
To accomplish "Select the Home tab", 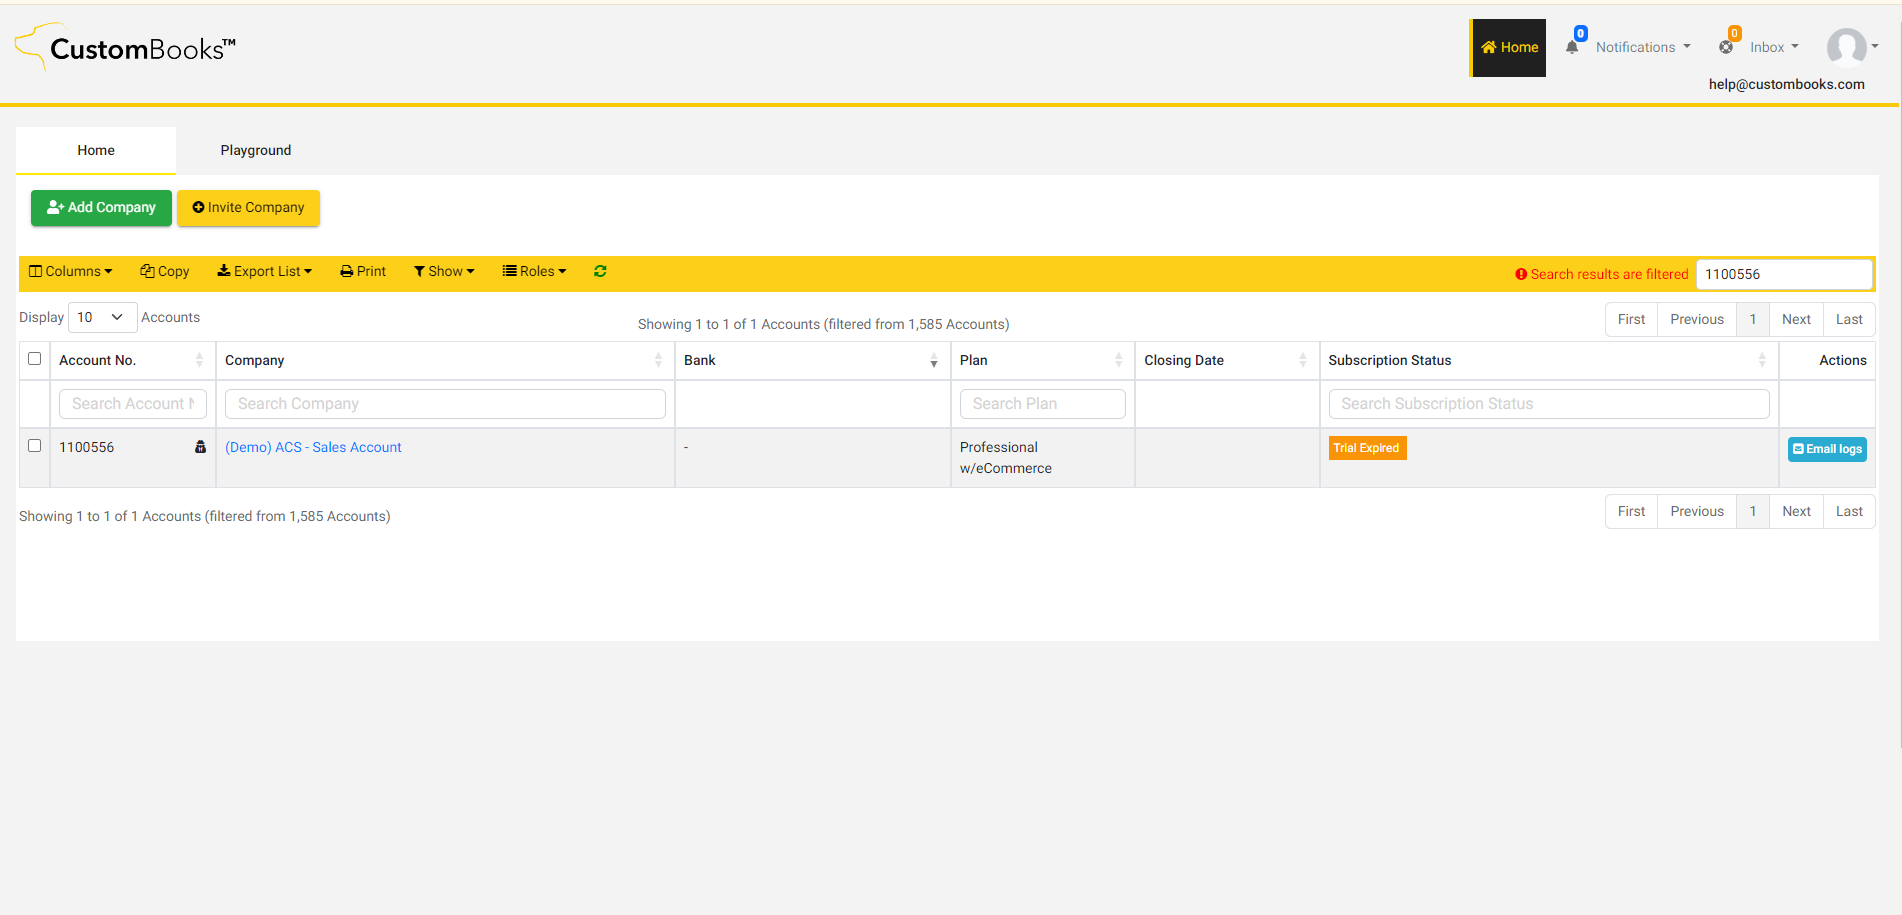I will [x=96, y=150].
